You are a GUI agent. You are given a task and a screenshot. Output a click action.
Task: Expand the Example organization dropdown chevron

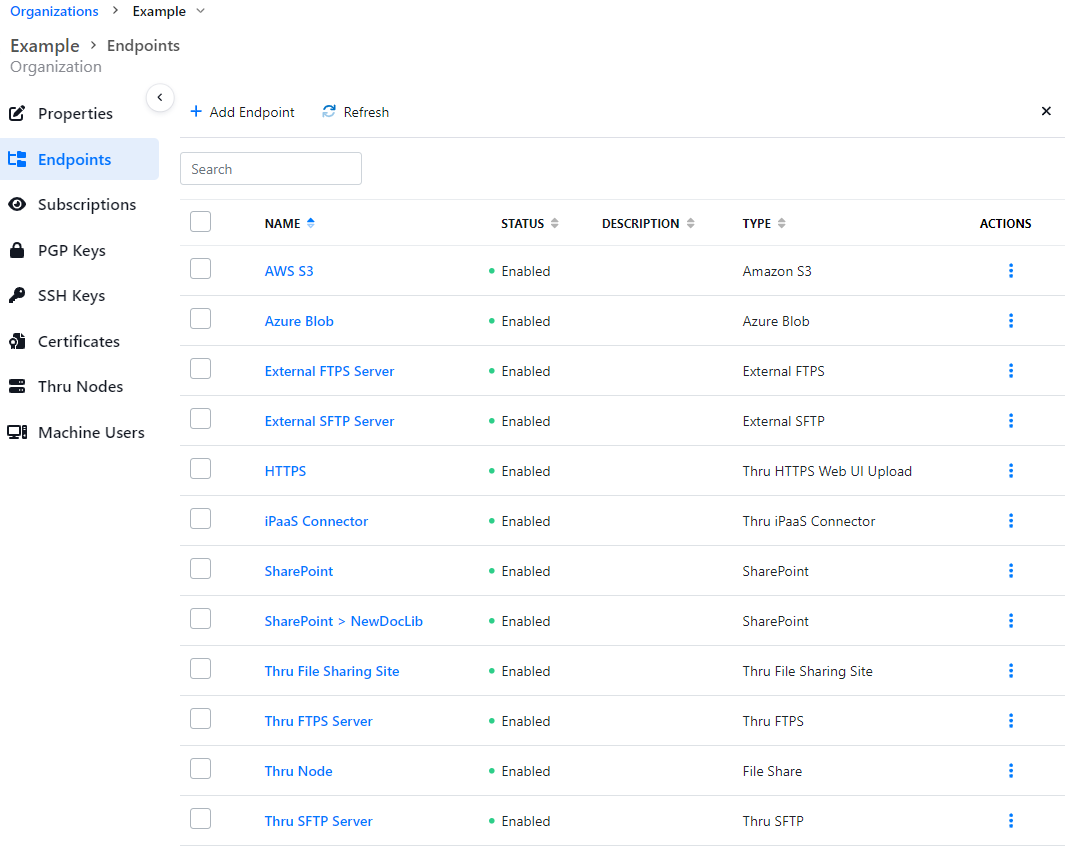tap(201, 12)
